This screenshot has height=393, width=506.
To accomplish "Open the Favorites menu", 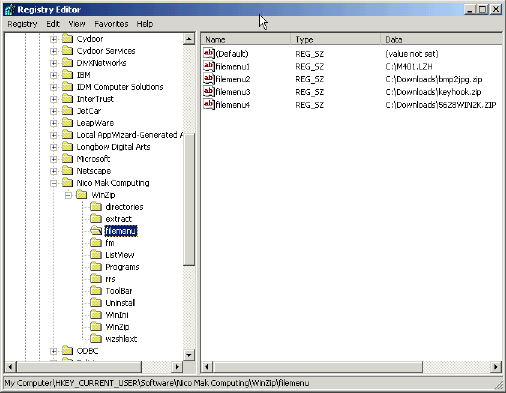I will point(111,24).
